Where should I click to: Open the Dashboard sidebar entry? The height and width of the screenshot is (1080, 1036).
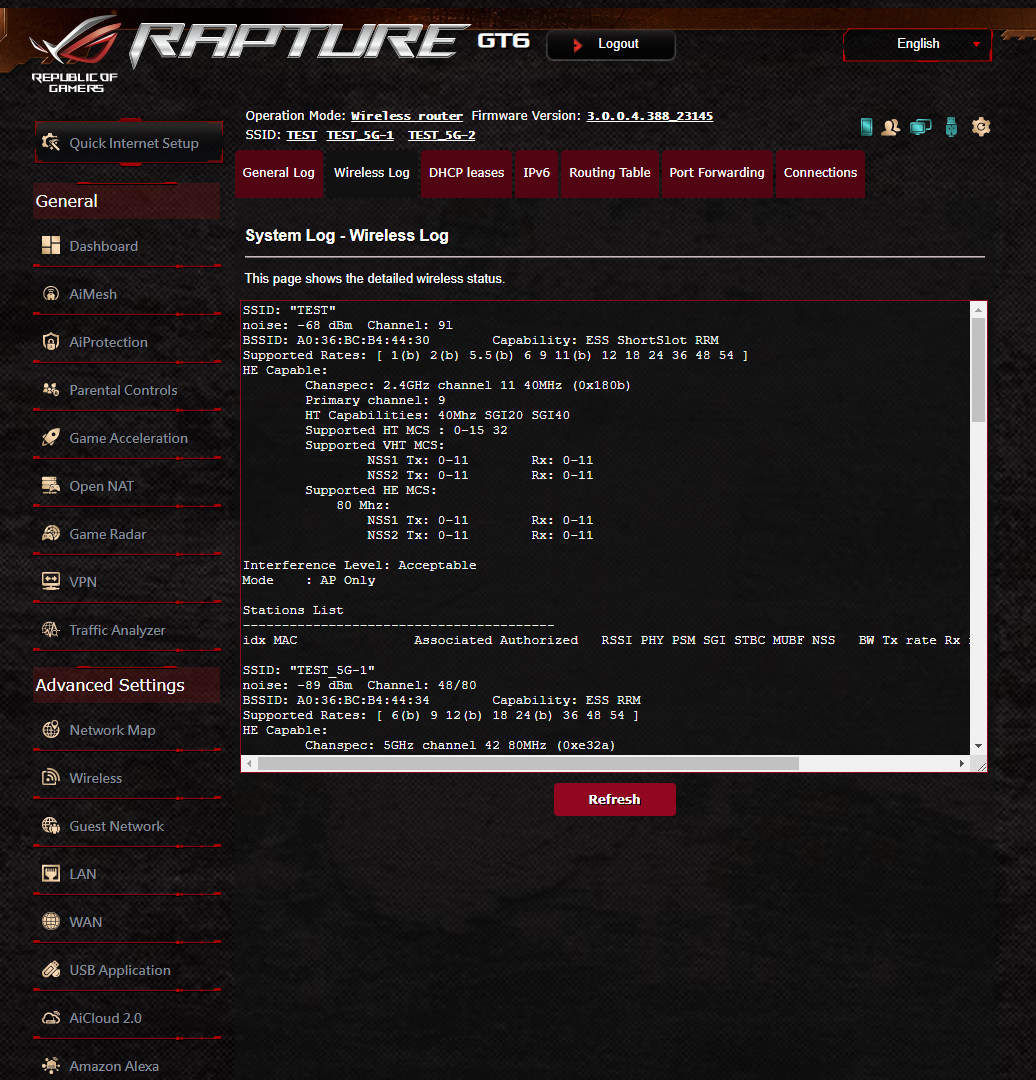point(106,245)
